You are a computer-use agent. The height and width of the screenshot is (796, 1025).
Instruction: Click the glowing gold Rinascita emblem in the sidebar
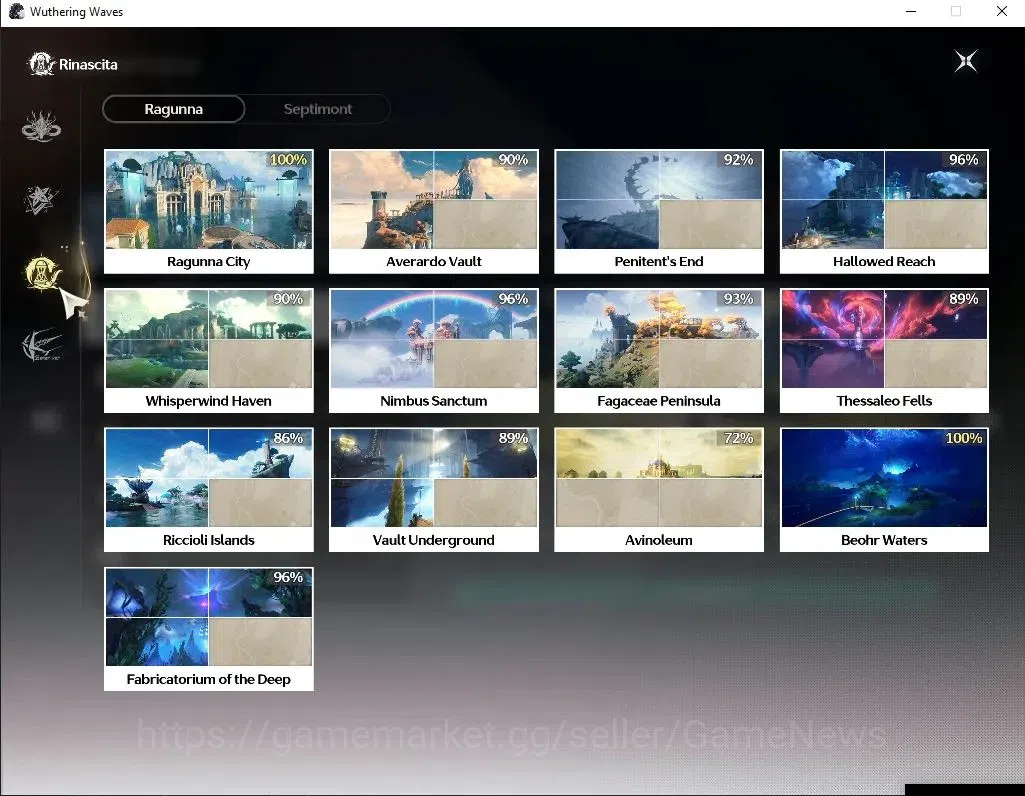(x=42, y=273)
